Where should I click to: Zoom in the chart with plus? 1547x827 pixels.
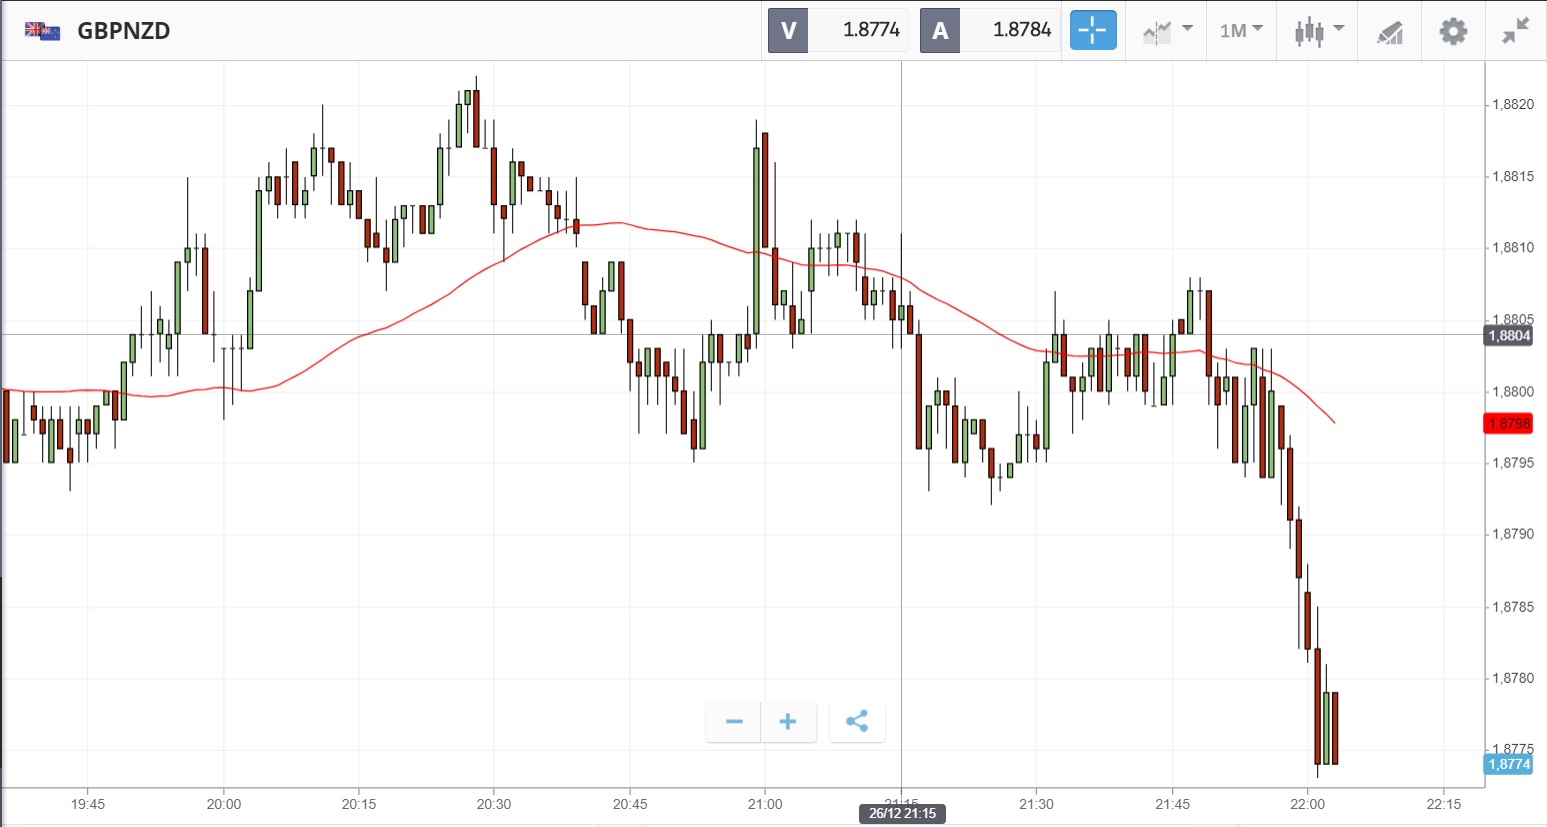788,721
